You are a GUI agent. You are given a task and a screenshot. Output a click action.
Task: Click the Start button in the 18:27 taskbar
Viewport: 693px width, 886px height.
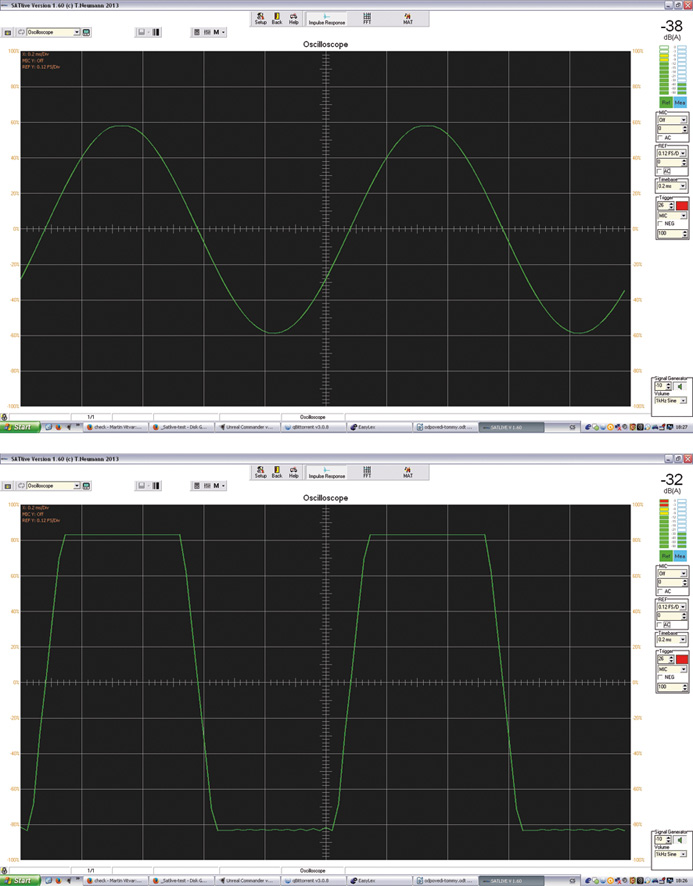(20, 427)
